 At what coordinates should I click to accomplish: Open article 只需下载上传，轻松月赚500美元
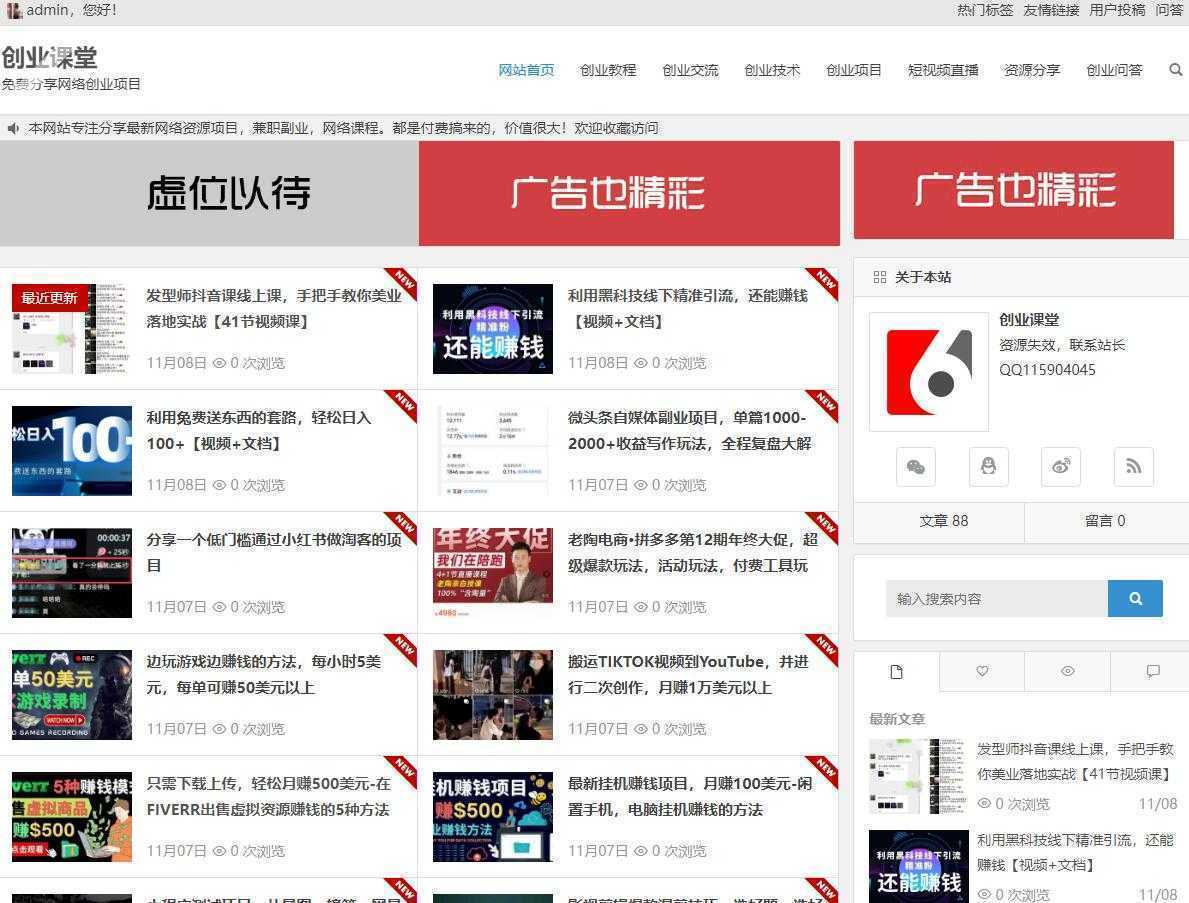[x=268, y=796]
